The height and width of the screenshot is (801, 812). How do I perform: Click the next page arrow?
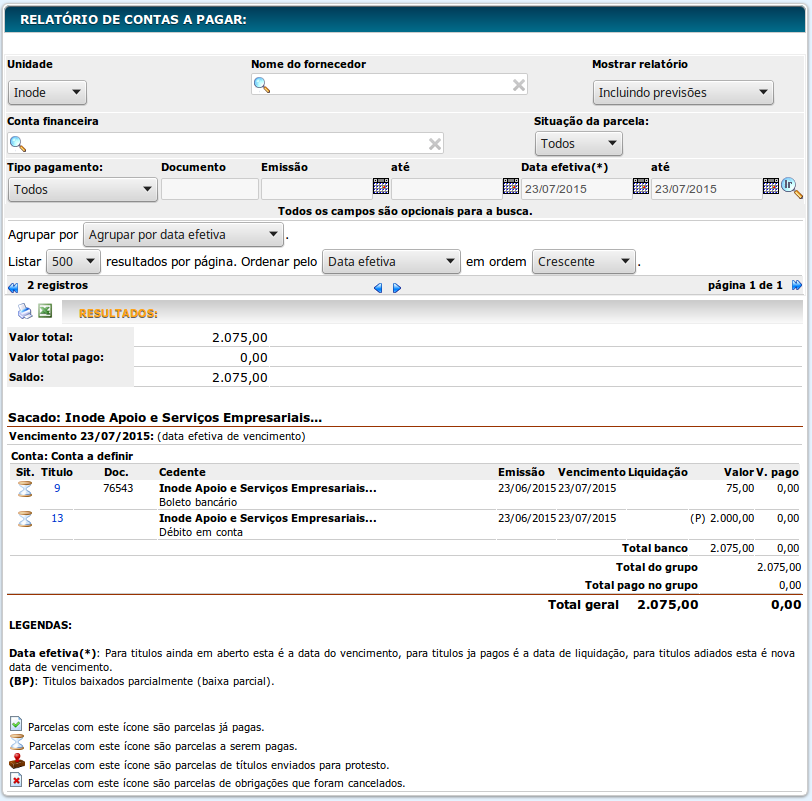[x=397, y=288]
